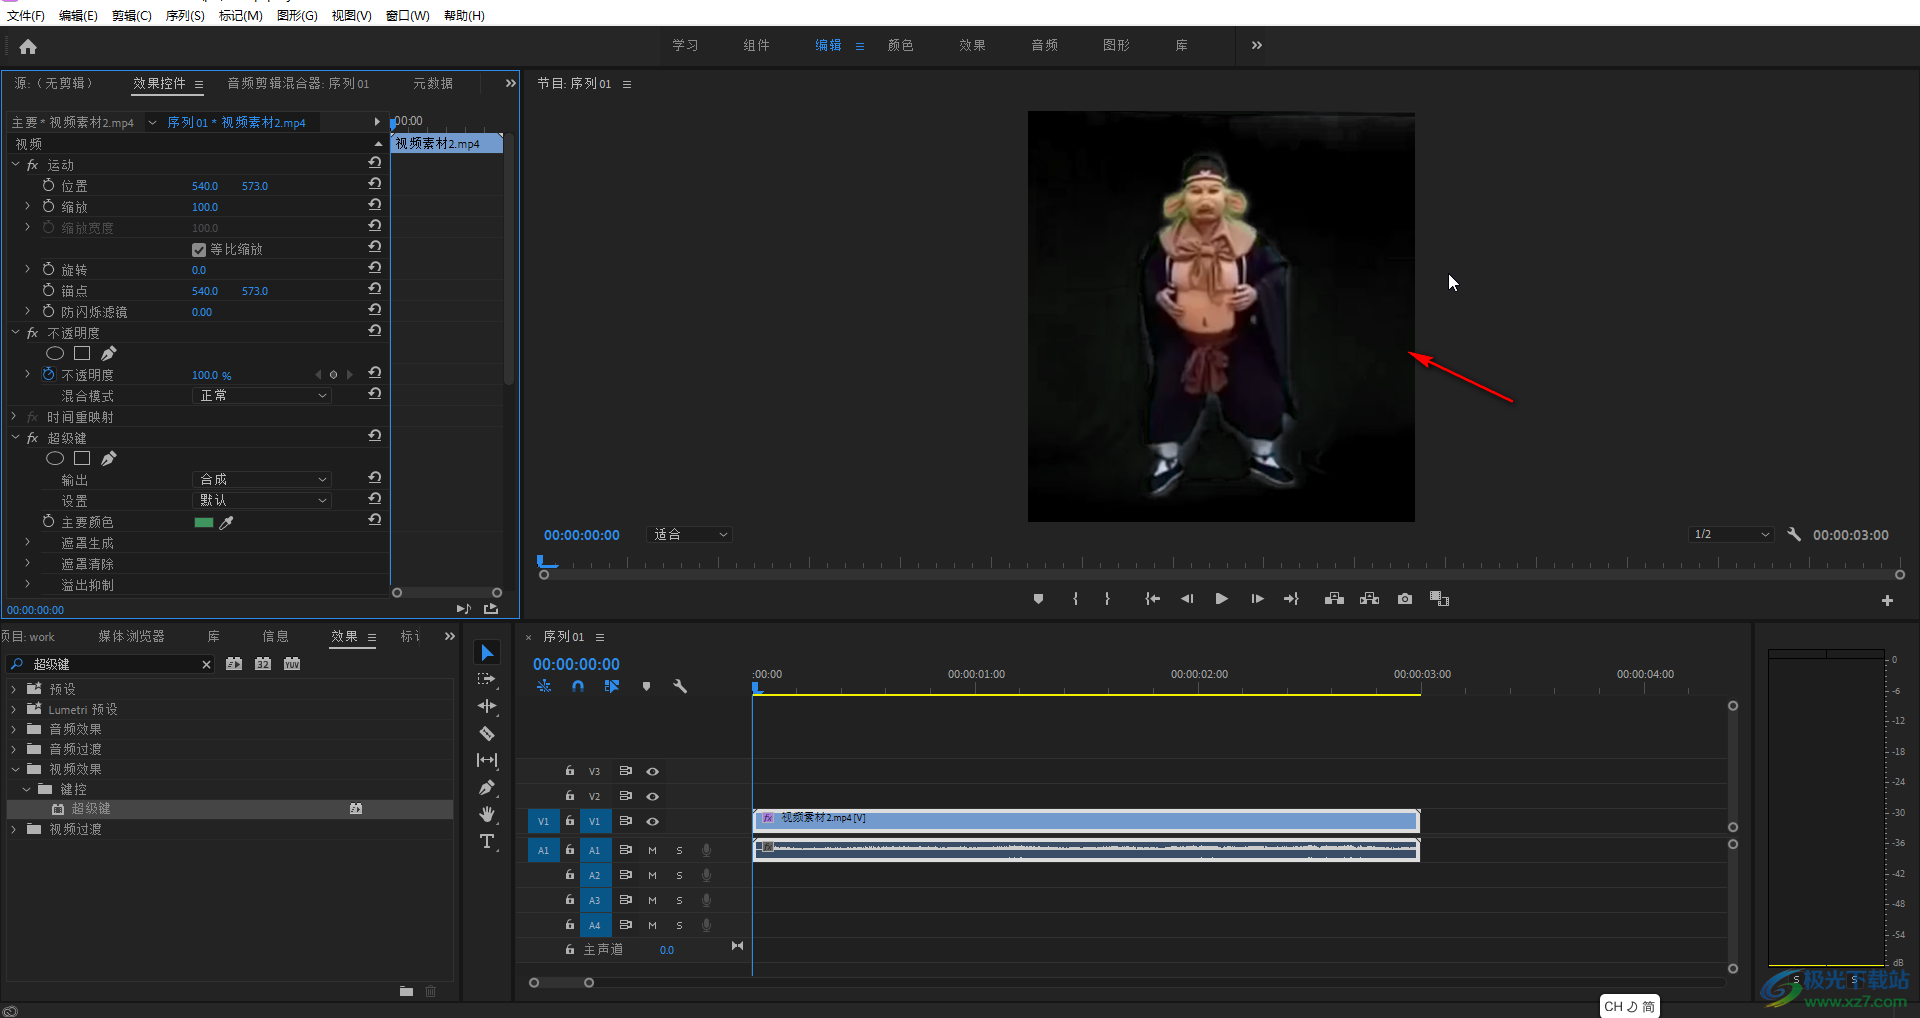Switch to Audio workspace tab
The image size is (1920, 1018).
[1044, 45]
